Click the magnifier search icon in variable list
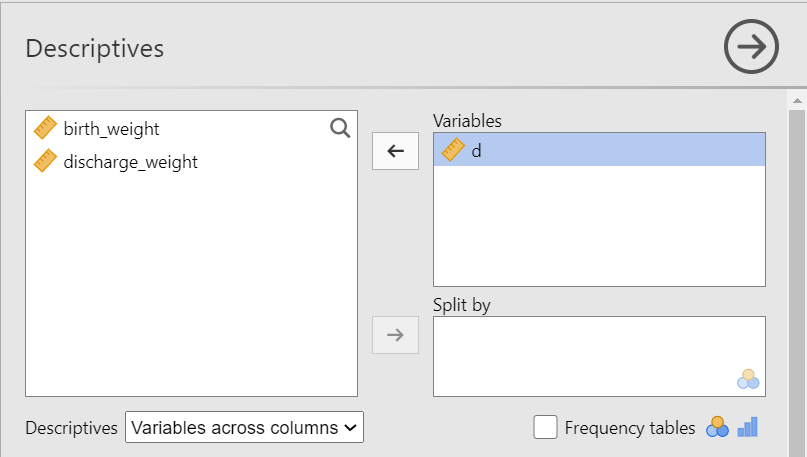This screenshot has width=807, height=457. tap(340, 128)
